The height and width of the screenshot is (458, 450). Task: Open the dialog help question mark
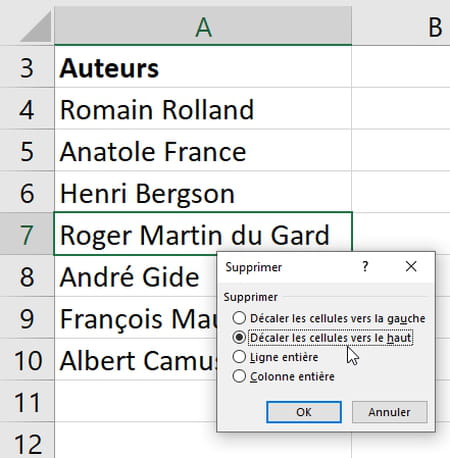(365, 267)
